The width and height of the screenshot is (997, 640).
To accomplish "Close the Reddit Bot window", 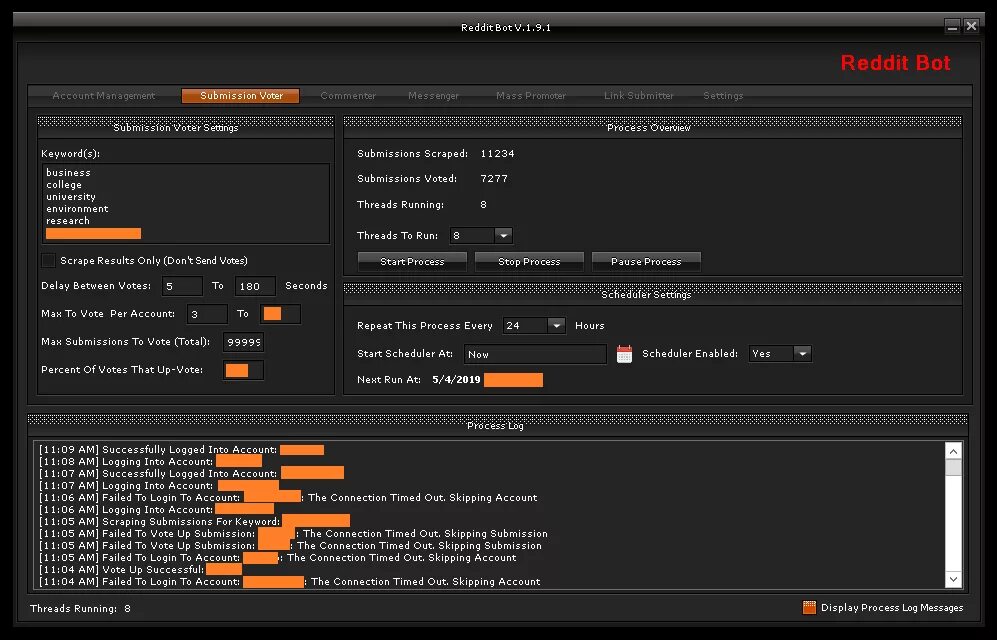I will (x=971, y=27).
